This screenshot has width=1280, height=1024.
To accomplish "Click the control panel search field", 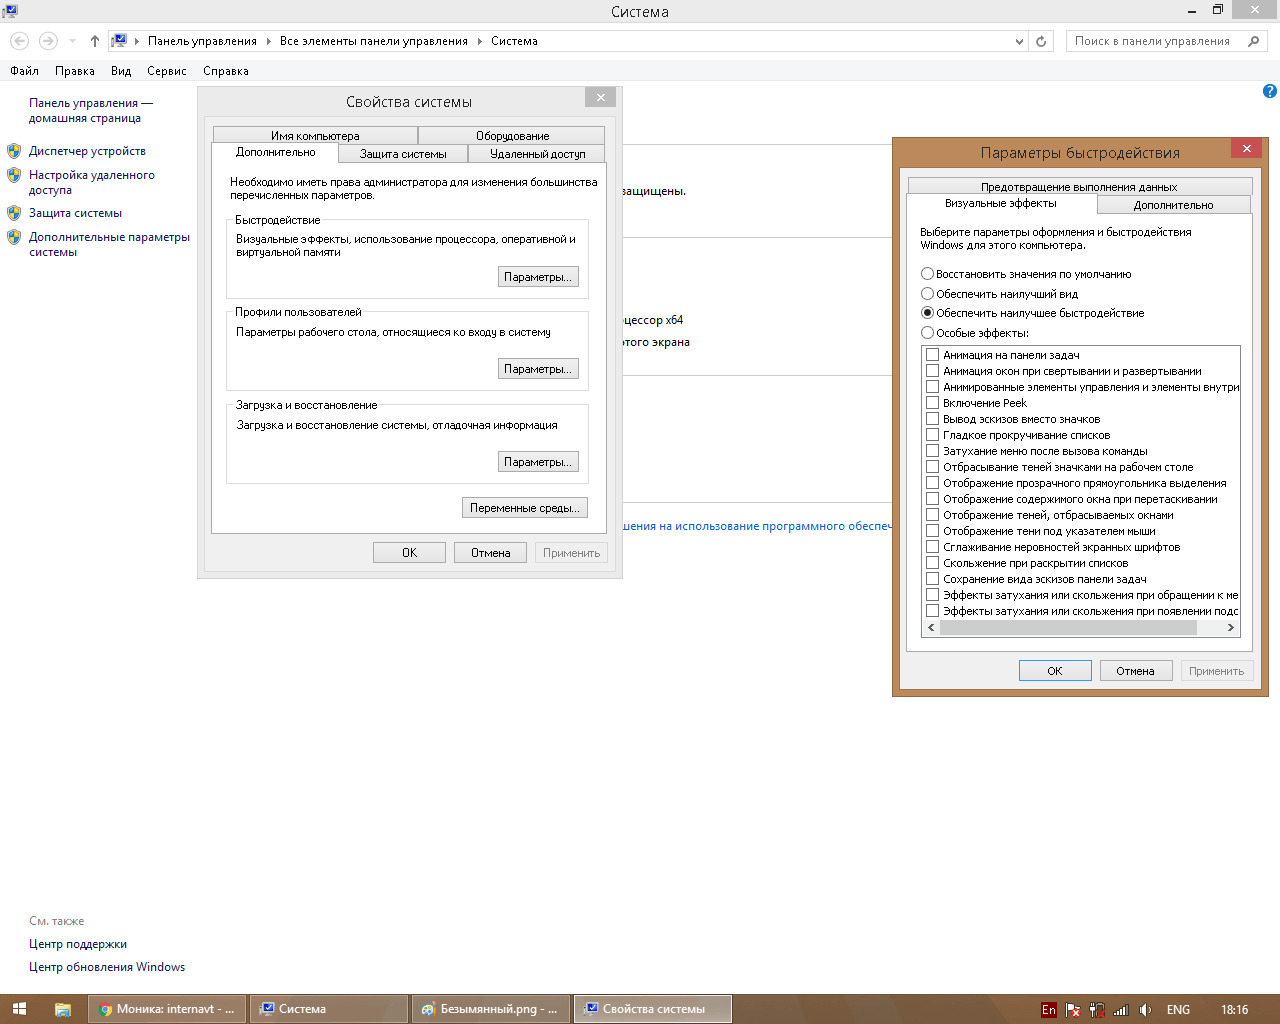I will 1154,41.
